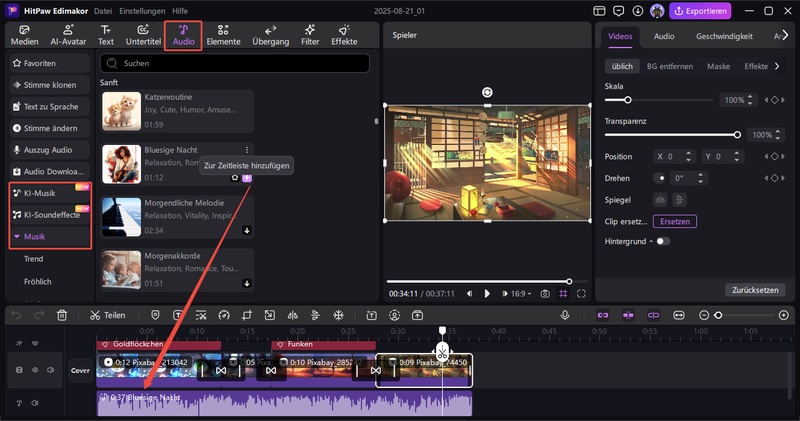Click the undo arrow in timeline toolbar

click(x=16, y=315)
